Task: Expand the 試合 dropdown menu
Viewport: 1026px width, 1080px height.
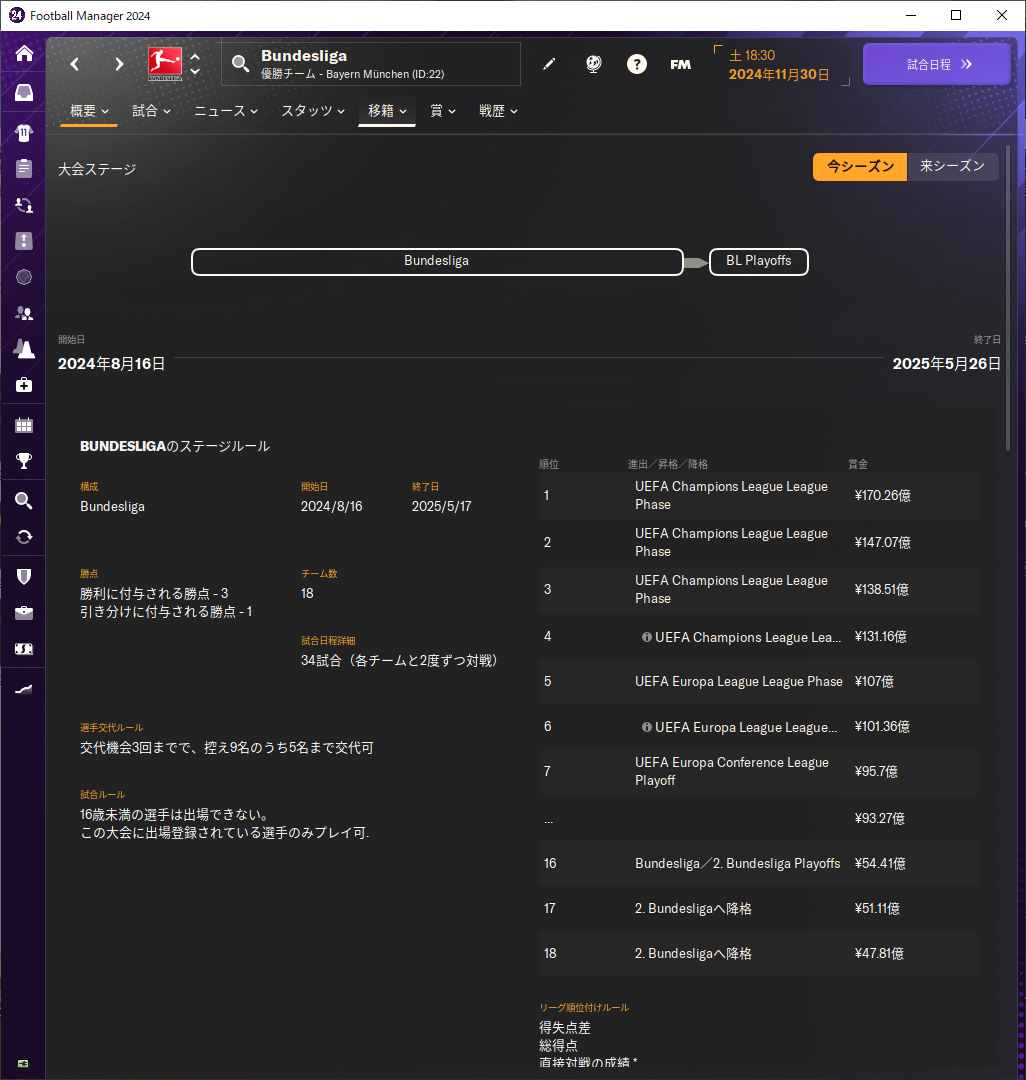Action: (151, 111)
